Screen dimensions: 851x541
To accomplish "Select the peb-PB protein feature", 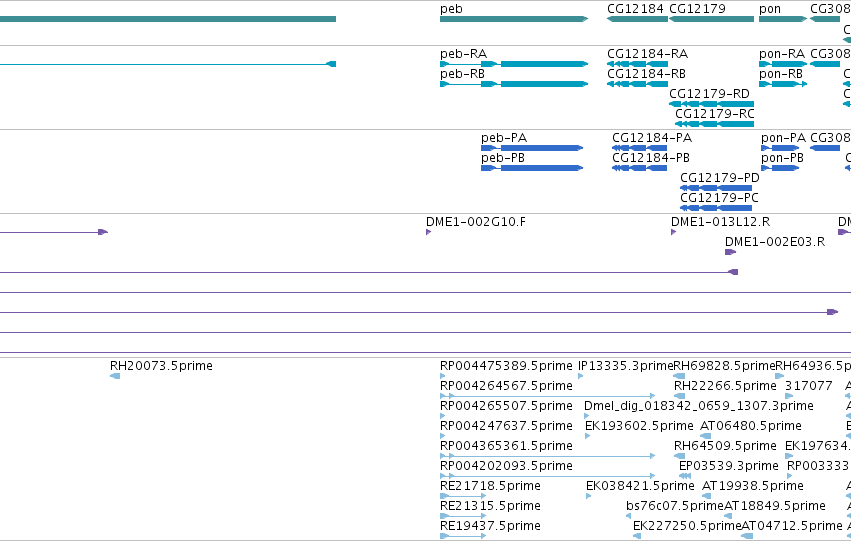I will pyautogui.click(x=532, y=168).
